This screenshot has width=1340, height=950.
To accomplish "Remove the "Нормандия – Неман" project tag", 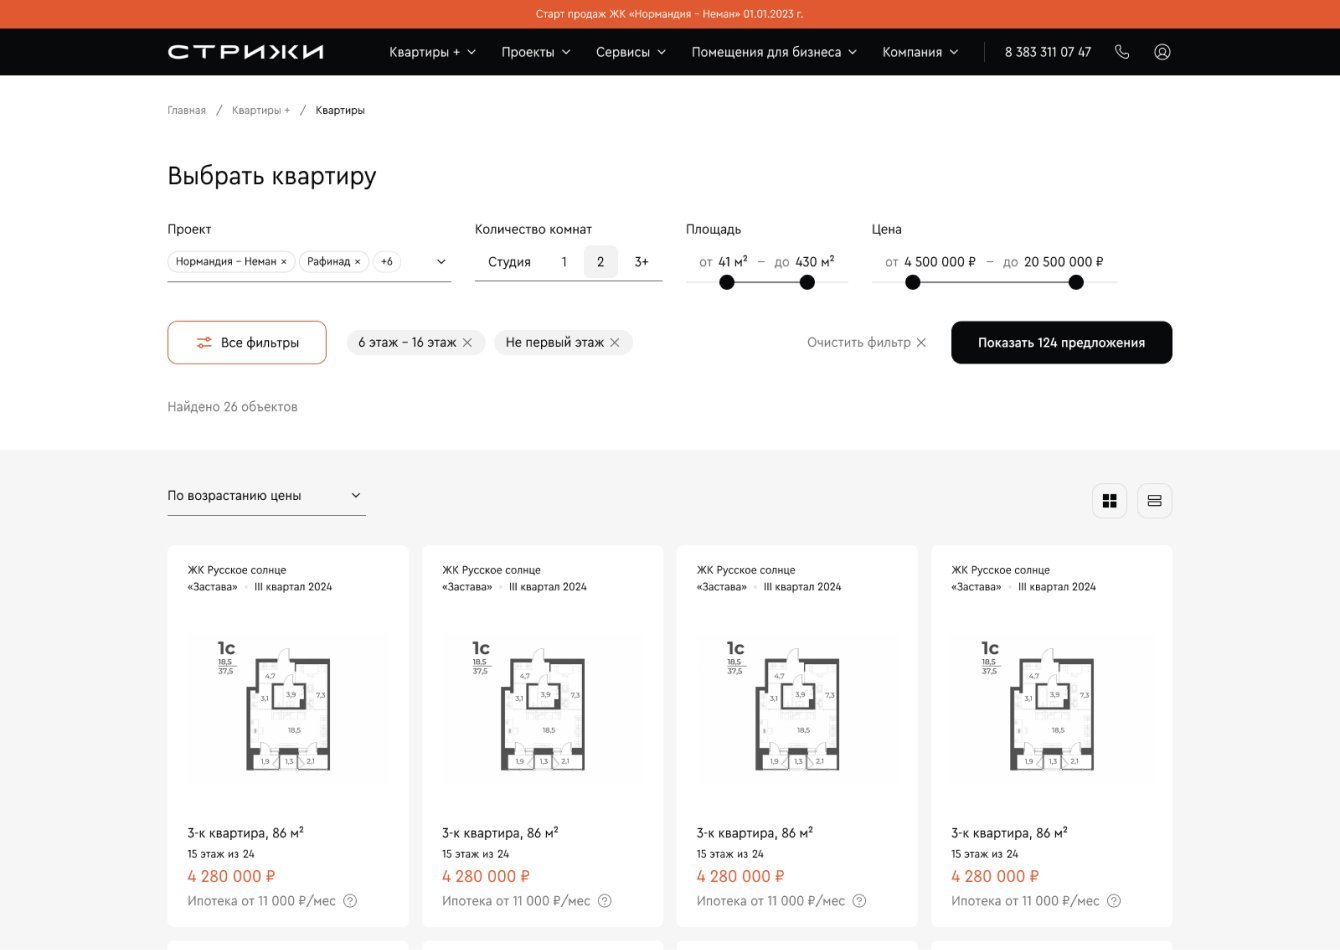I will 284,262.
